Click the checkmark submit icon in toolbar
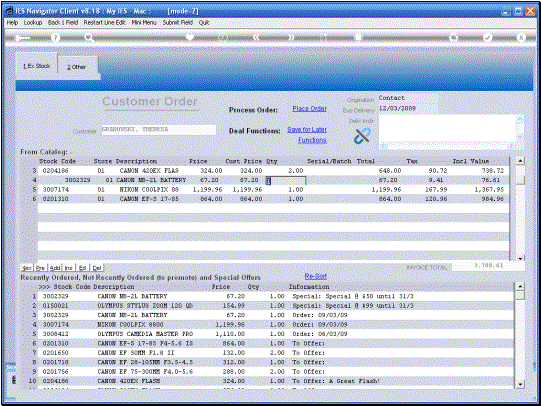Viewport: 541px width, 406px height. click(487, 38)
